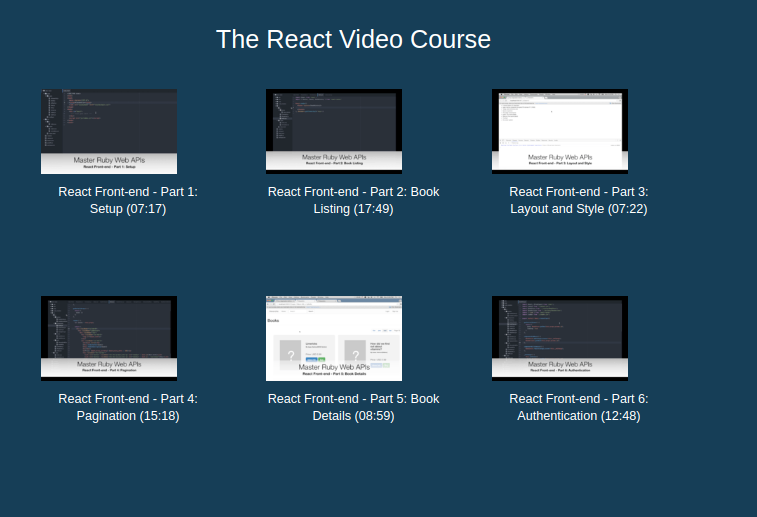Select the 'Part 2: Book Listing (17:49)' caption
This screenshot has height=517, width=757.
(x=353, y=200)
